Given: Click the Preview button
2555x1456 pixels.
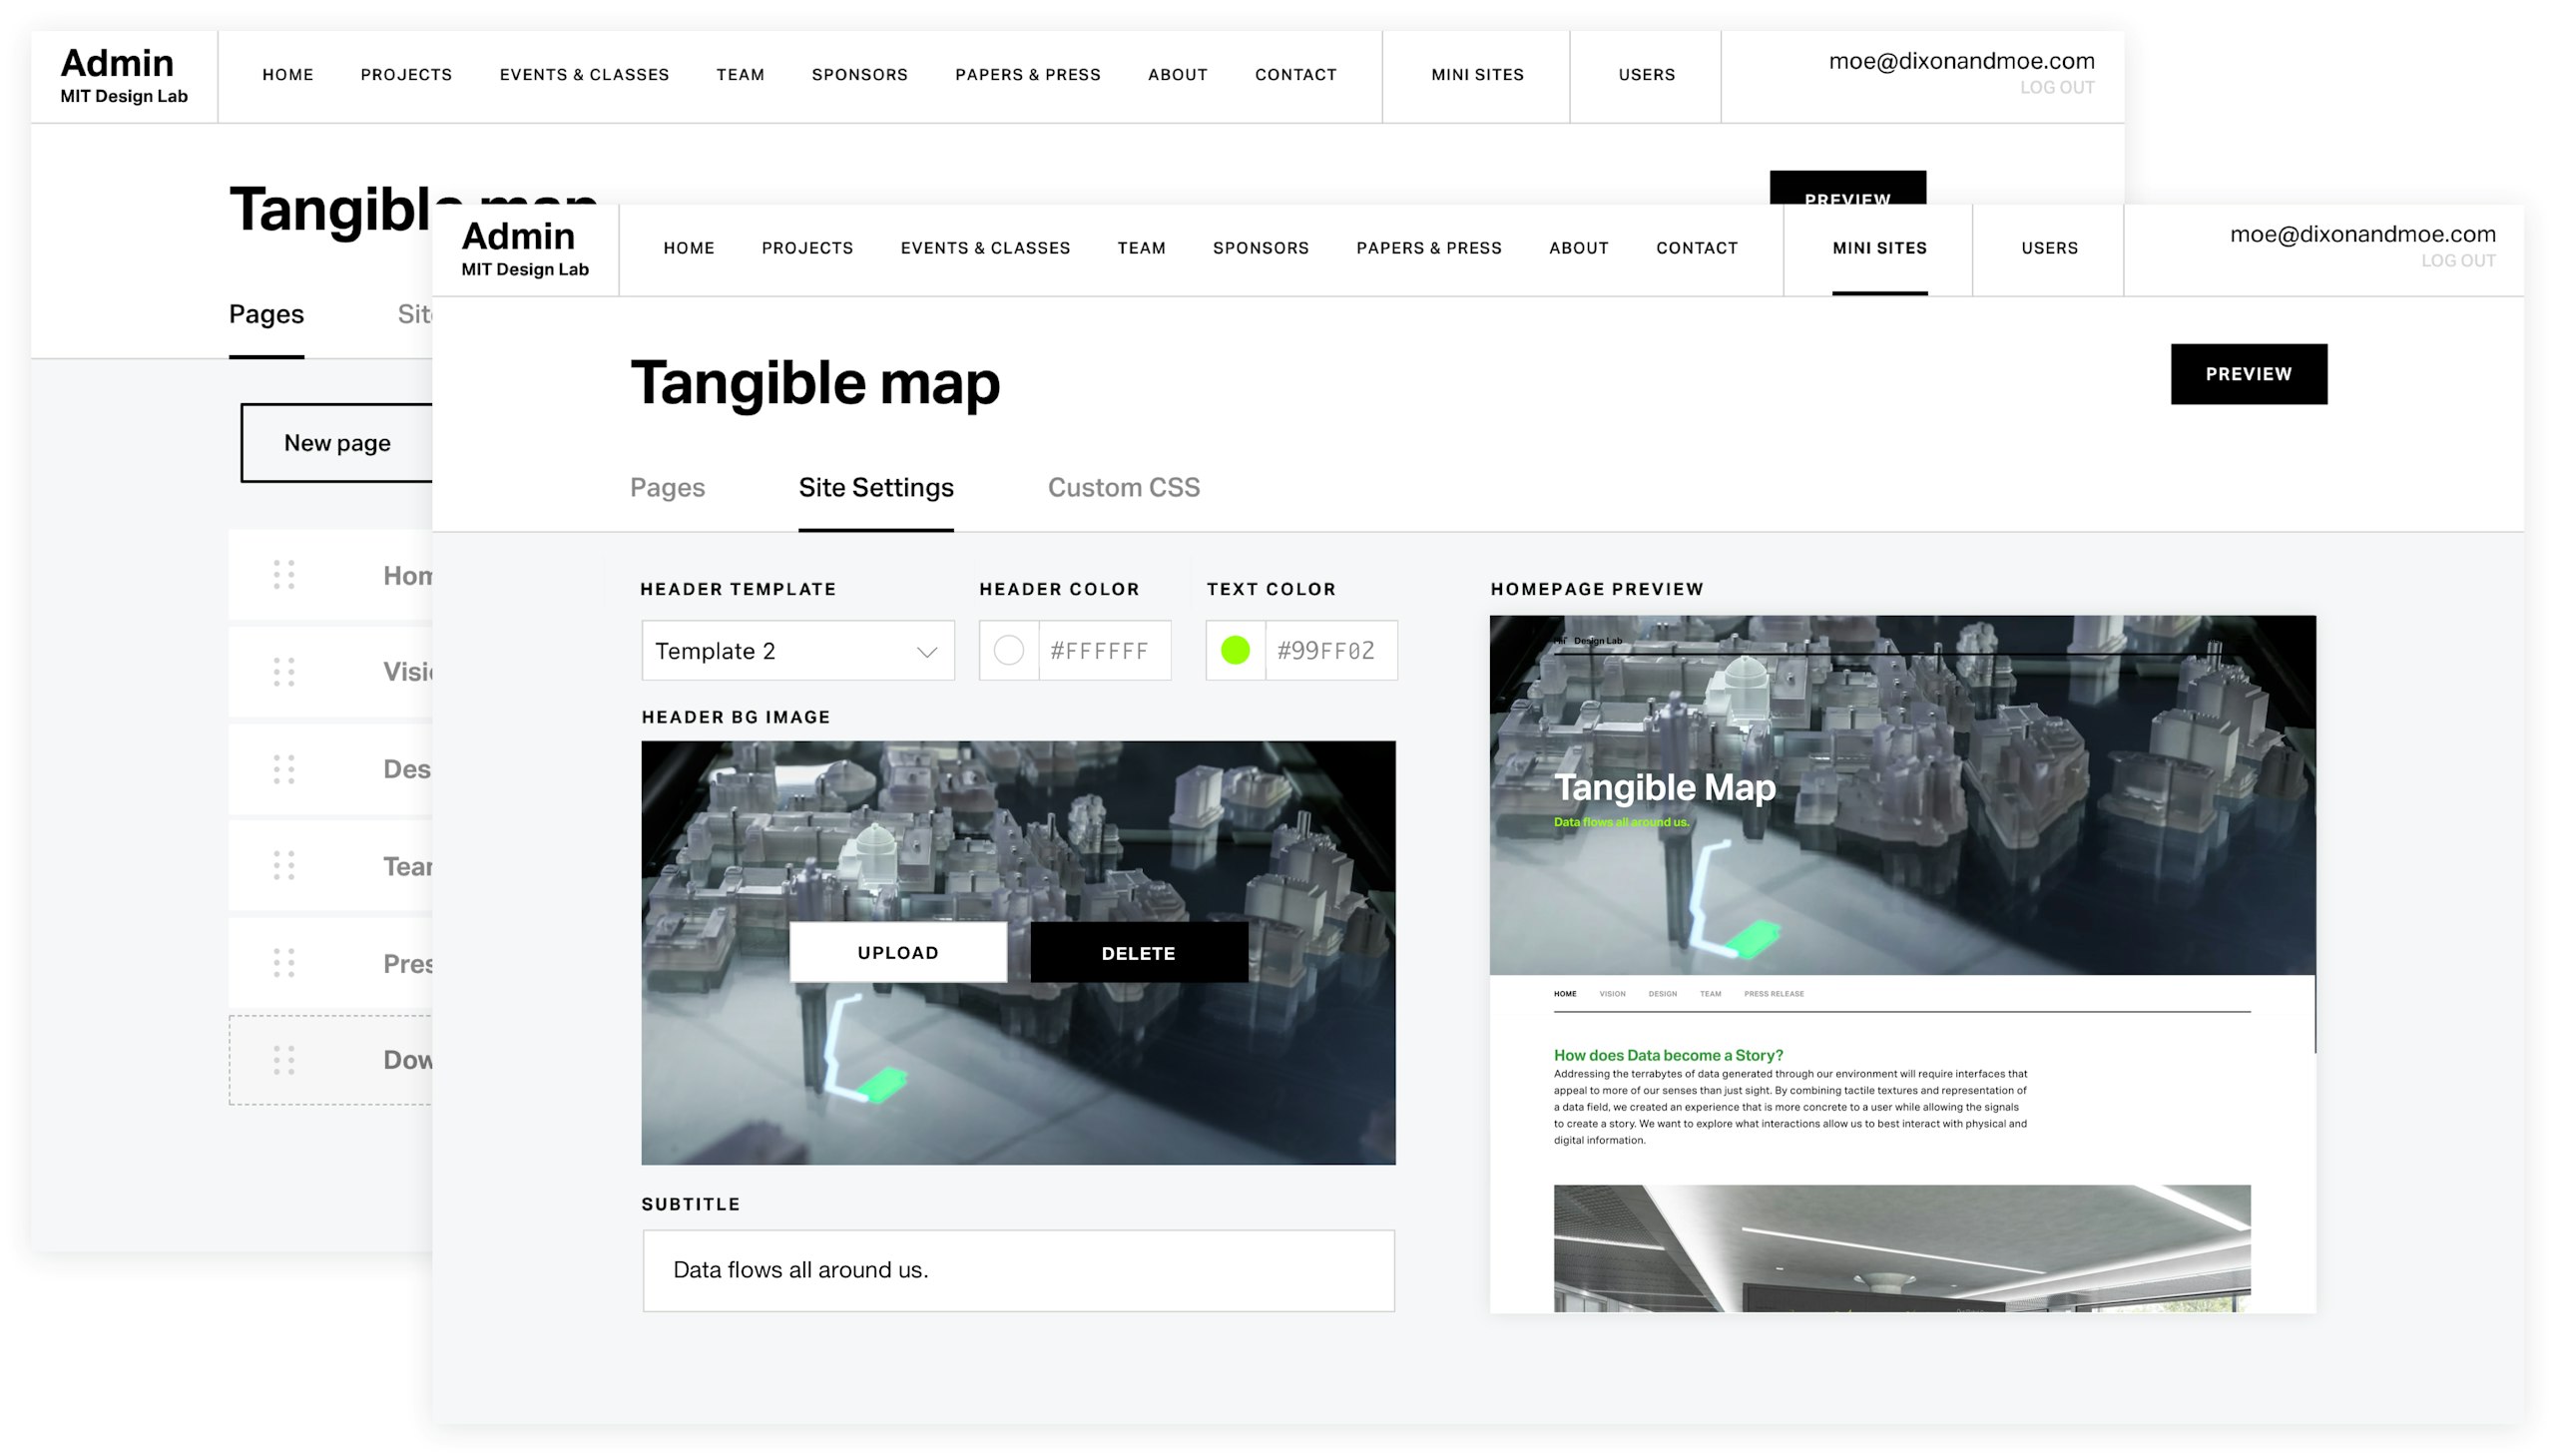Looking at the screenshot, I should tap(2248, 374).
